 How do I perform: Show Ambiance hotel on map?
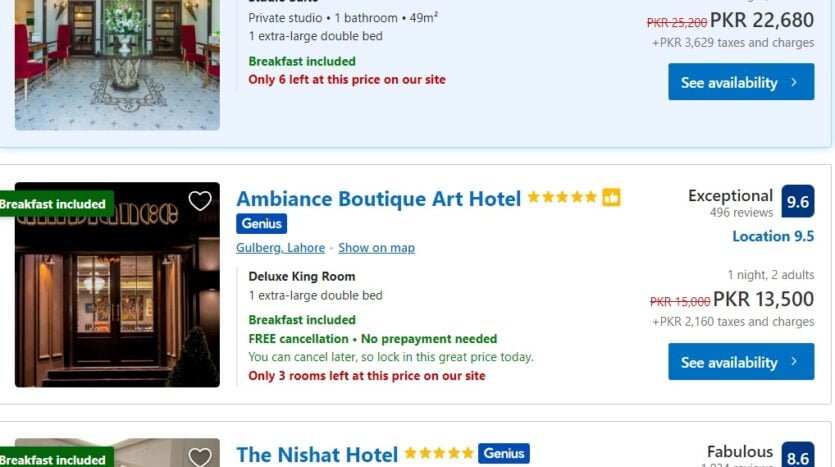tap(376, 248)
